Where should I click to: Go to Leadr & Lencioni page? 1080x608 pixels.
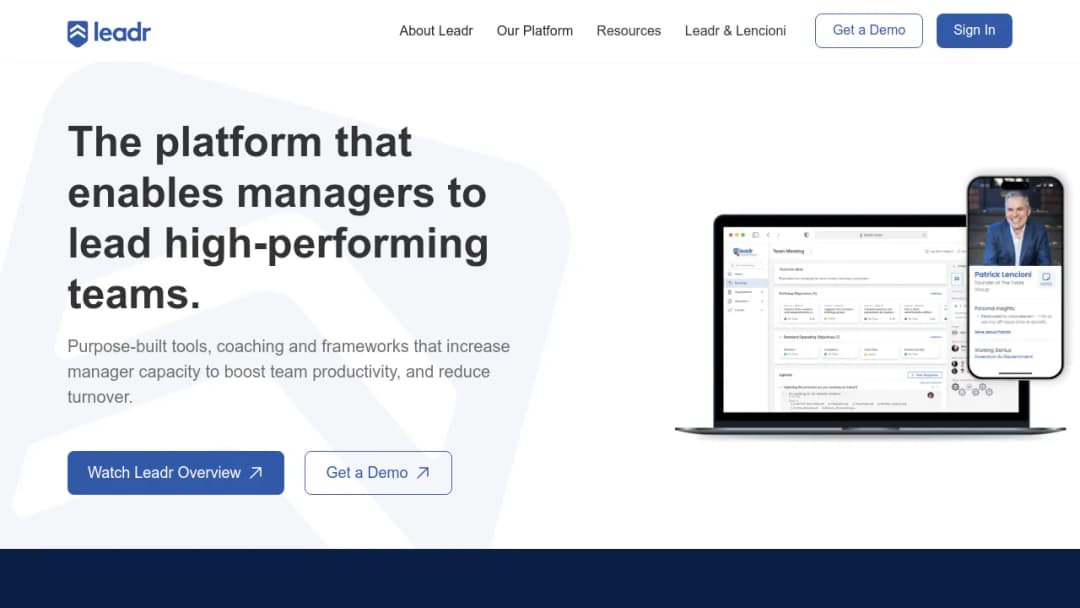735,31
